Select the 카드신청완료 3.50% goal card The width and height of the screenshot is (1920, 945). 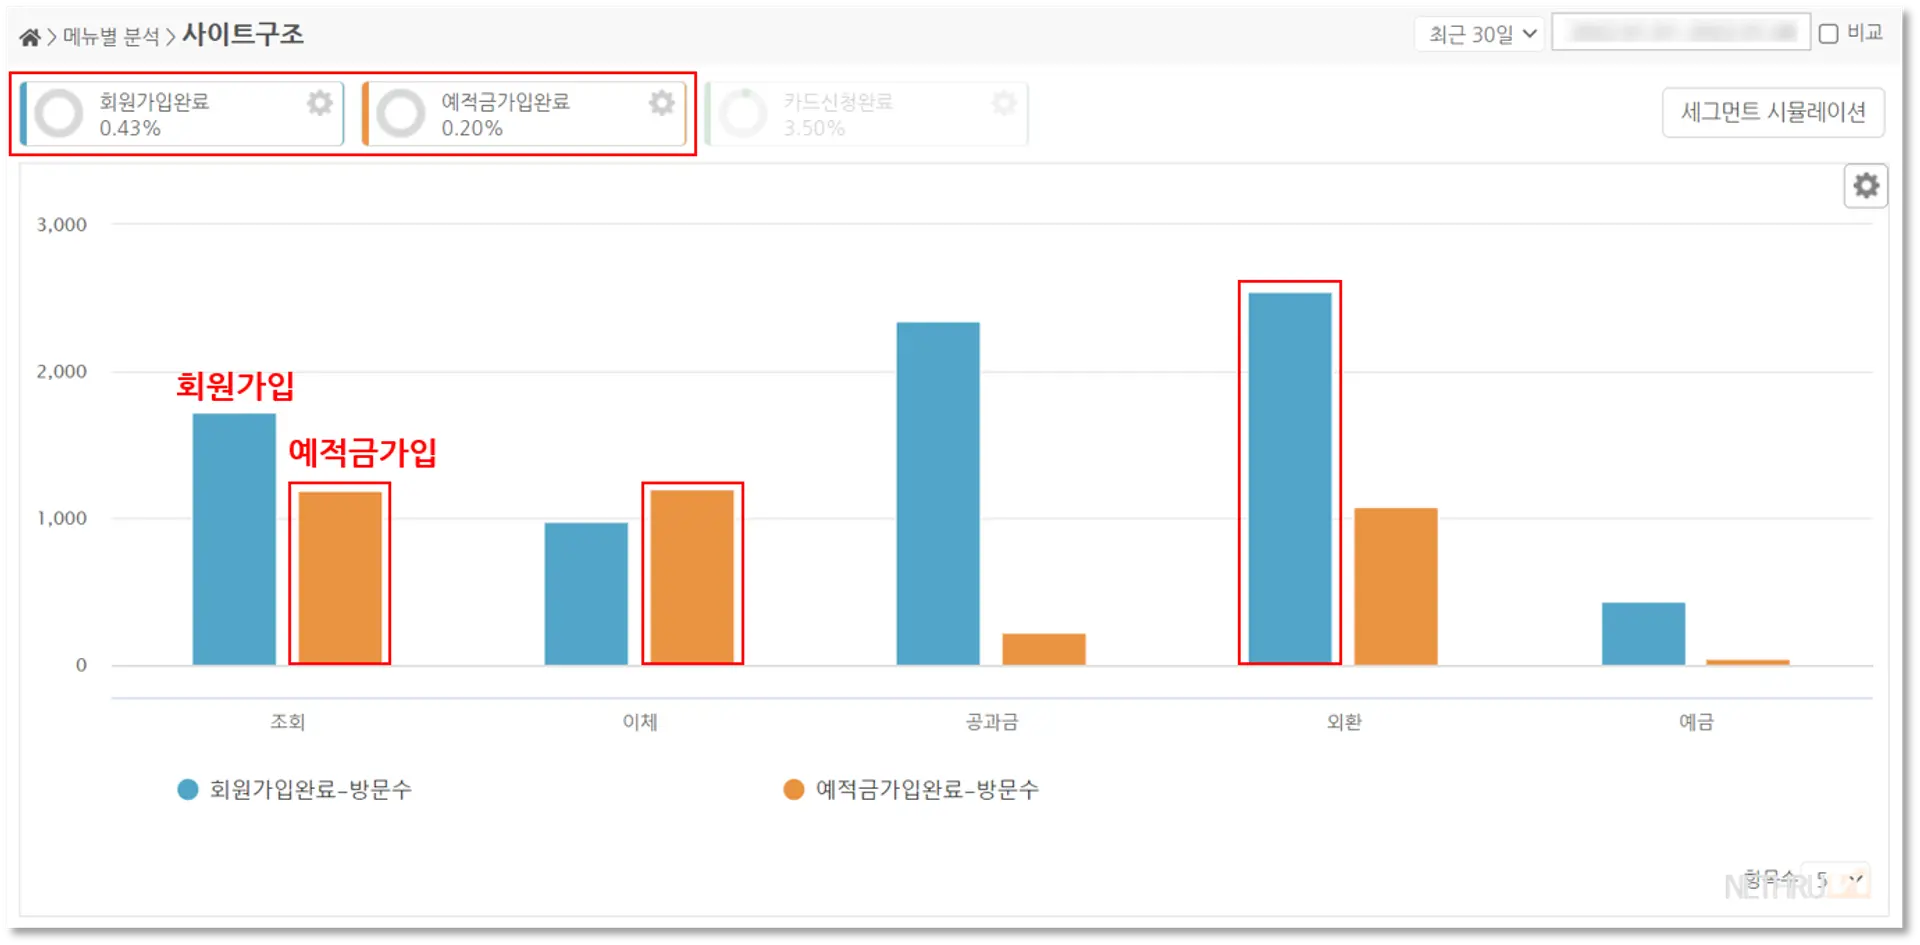pos(867,114)
